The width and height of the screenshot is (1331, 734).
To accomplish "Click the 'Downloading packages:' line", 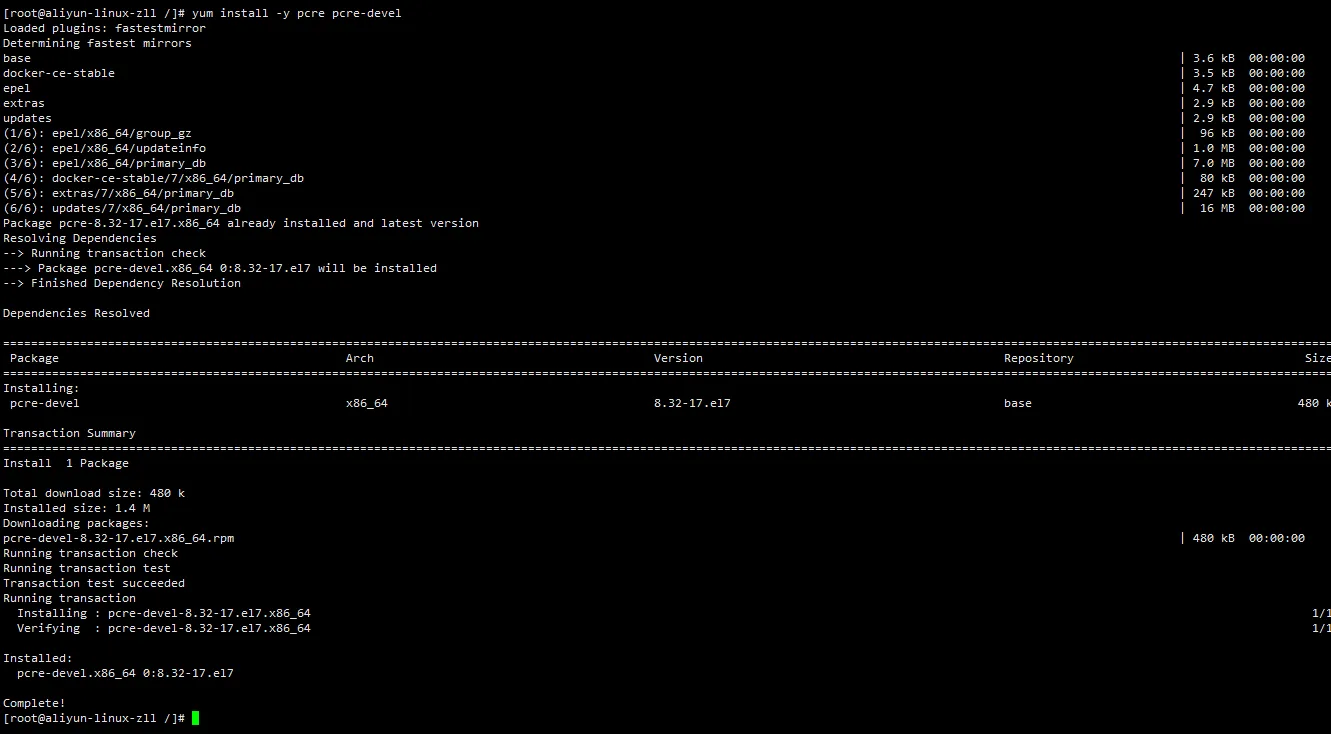I will pos(76,523).
